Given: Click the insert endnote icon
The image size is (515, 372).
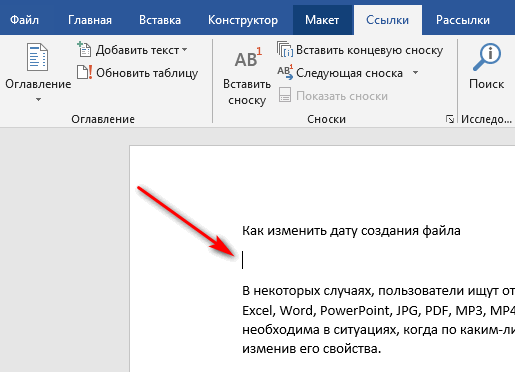Looking at the screenshot, I should click(285, 49).
